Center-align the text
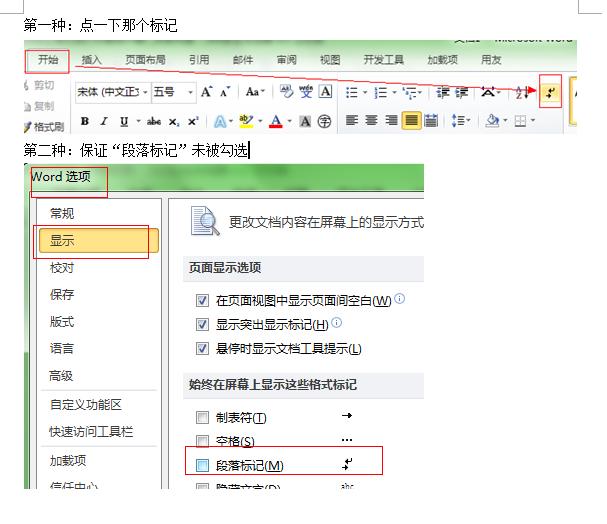 pyautogui.click(x=371, y=121)
